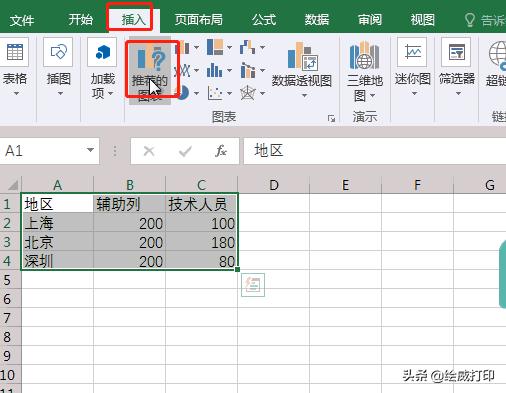Select the radar surface chart icon
This screenshot has width=506, height=393.
point(248,93)
